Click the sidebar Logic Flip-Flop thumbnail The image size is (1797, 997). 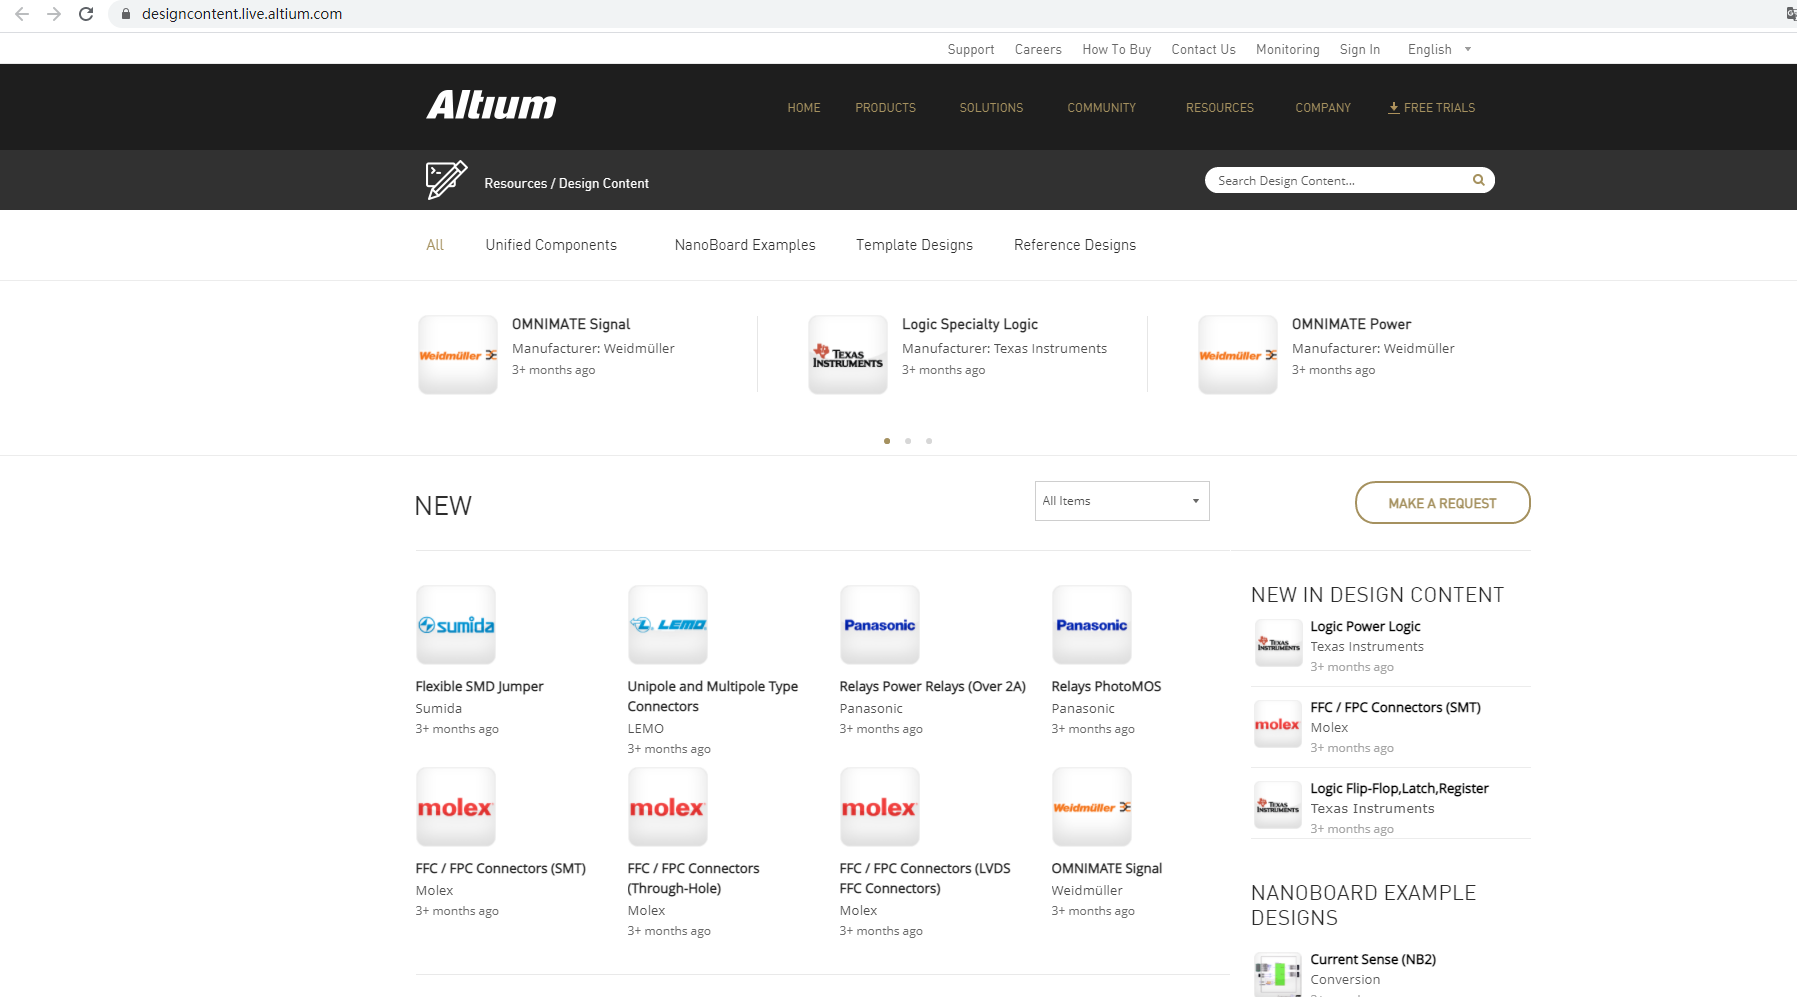1278,805
